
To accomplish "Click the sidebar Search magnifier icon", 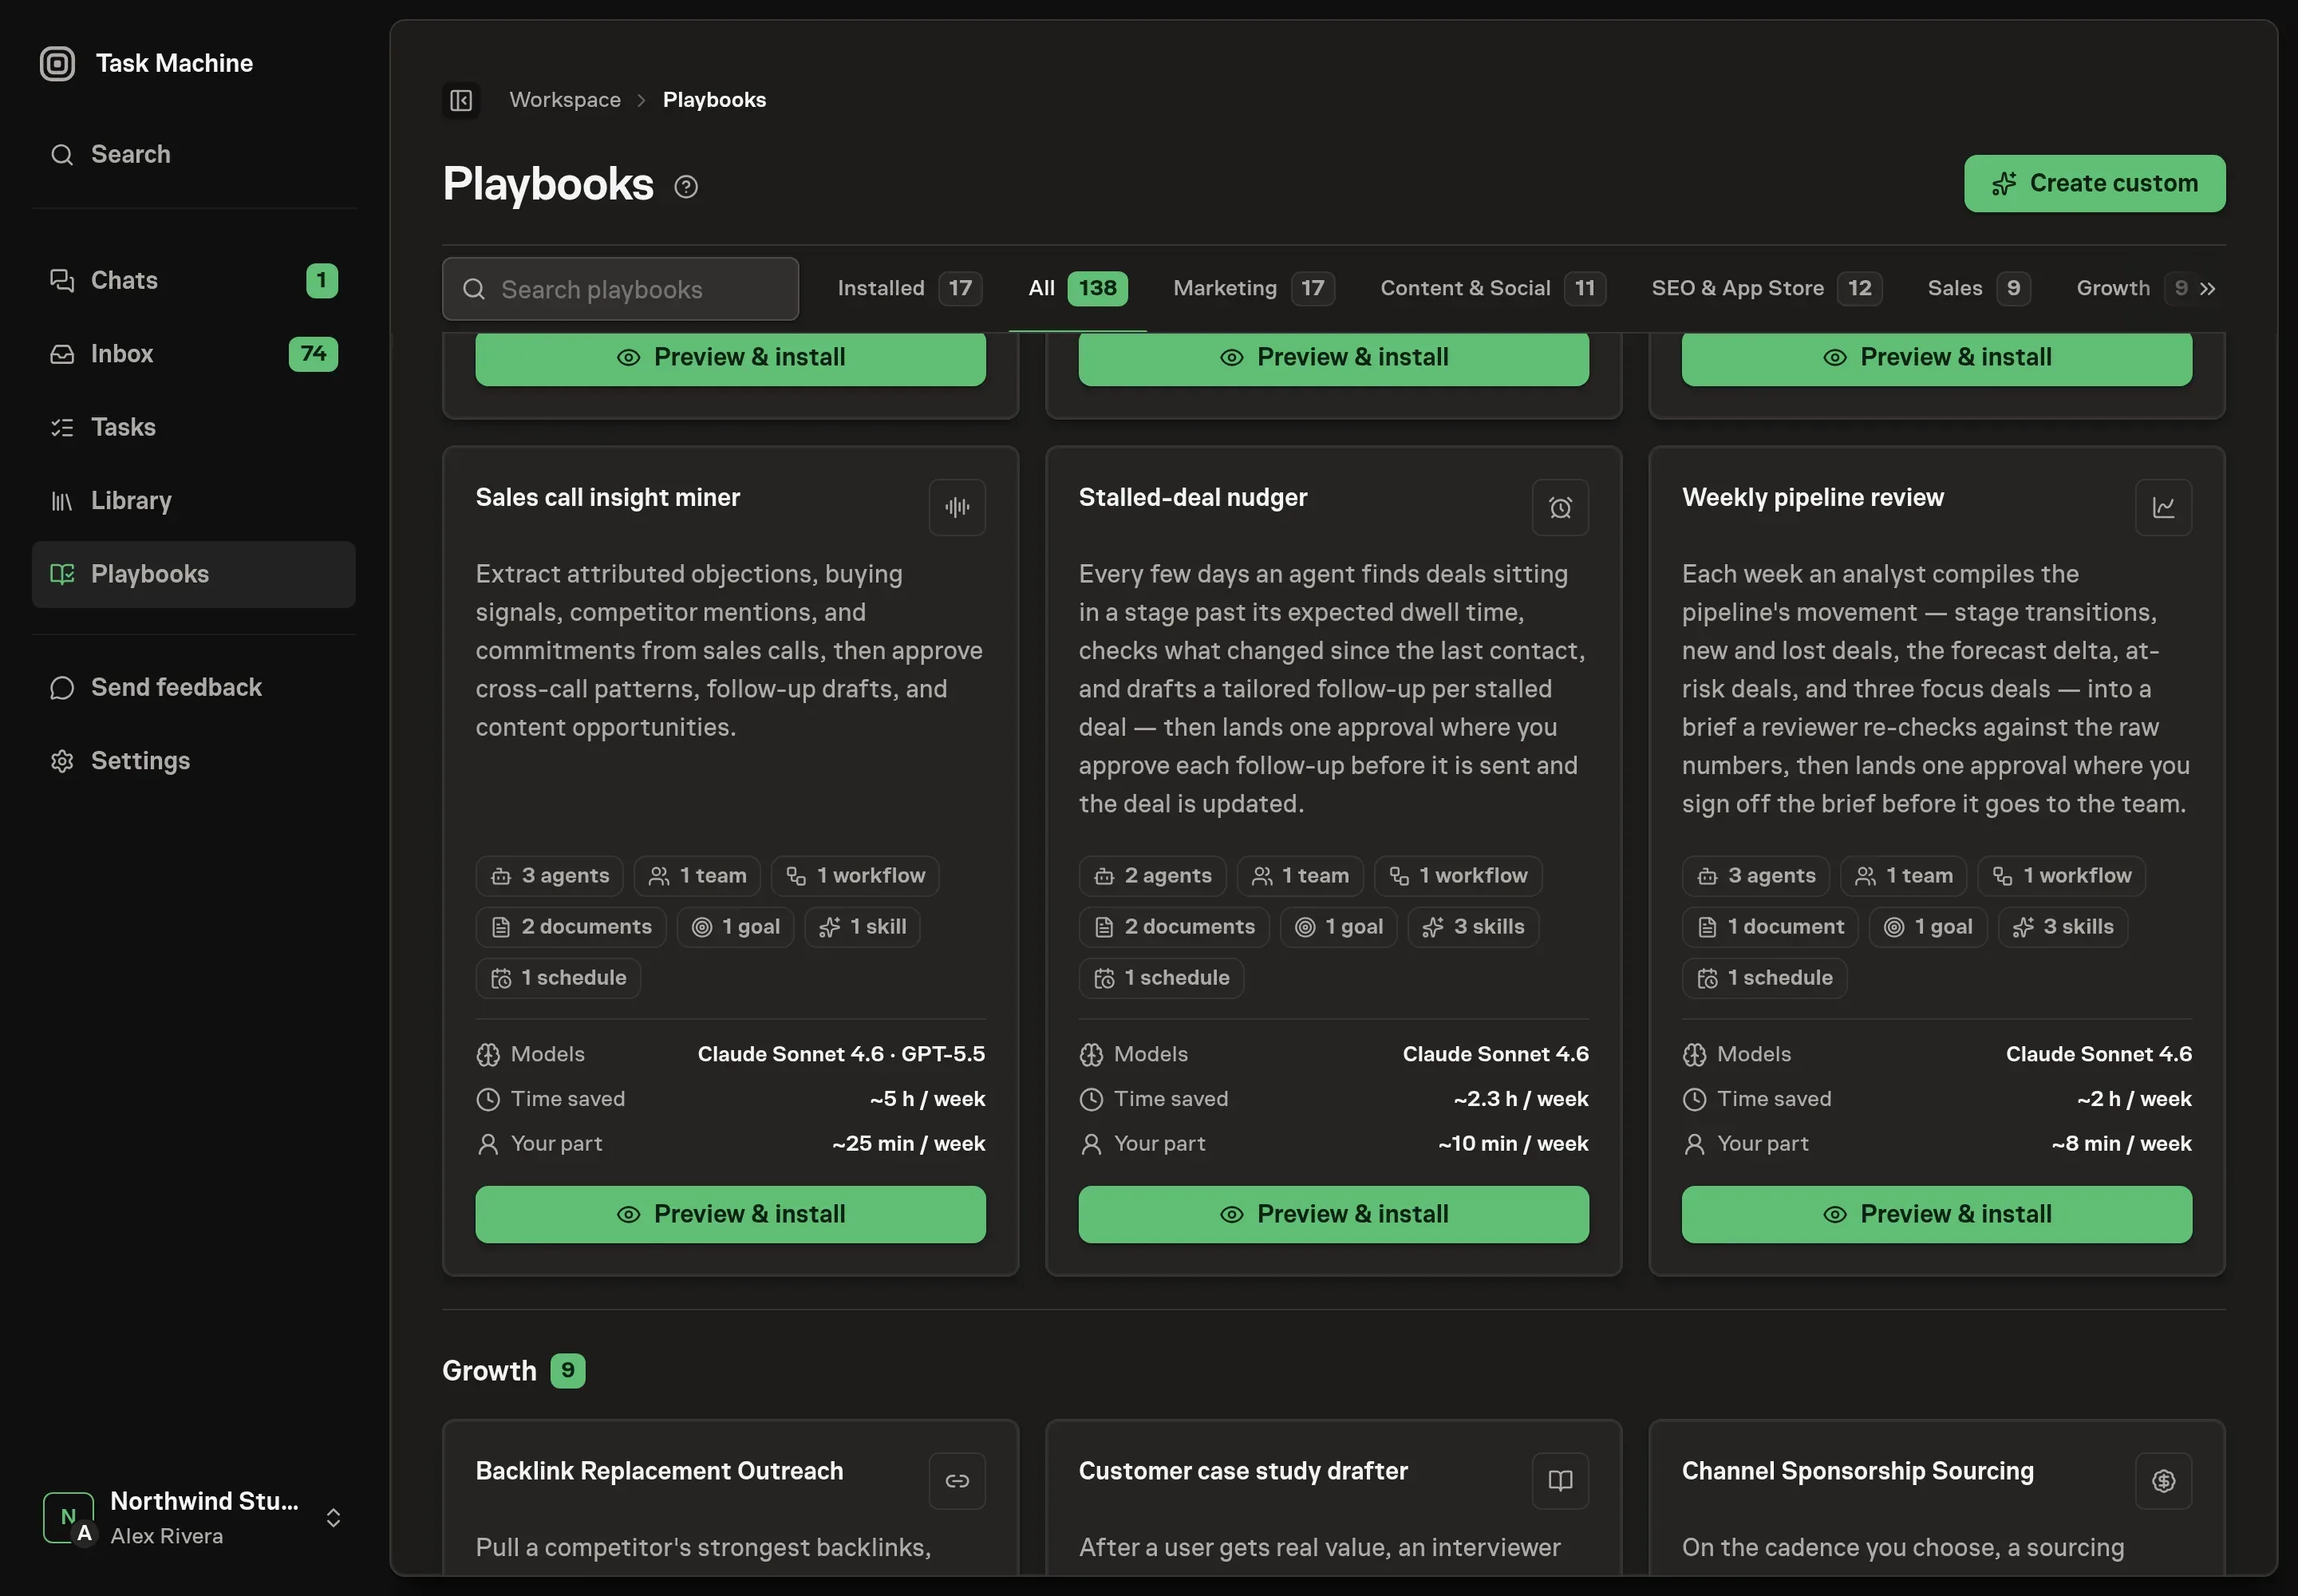I will [x=62, y=155].
